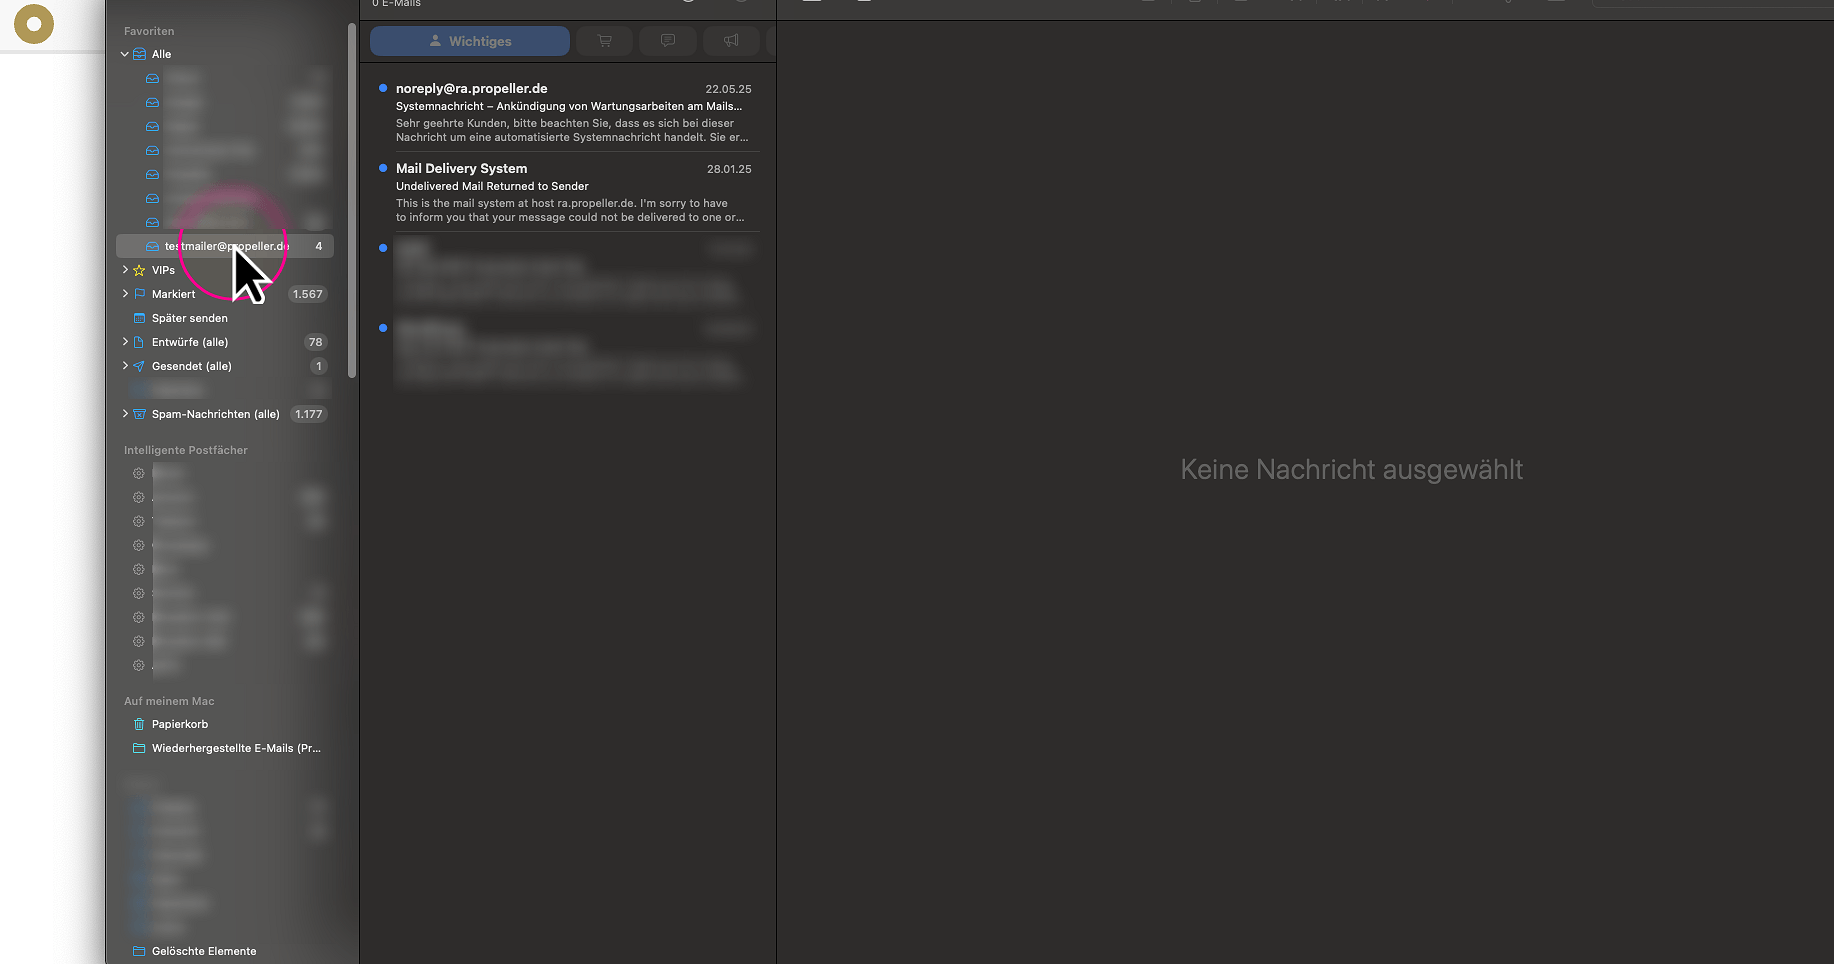The image size is (1834, 964).
Task: Open the Gelöschte Elemente folder
Action: [x=204, y=951]
